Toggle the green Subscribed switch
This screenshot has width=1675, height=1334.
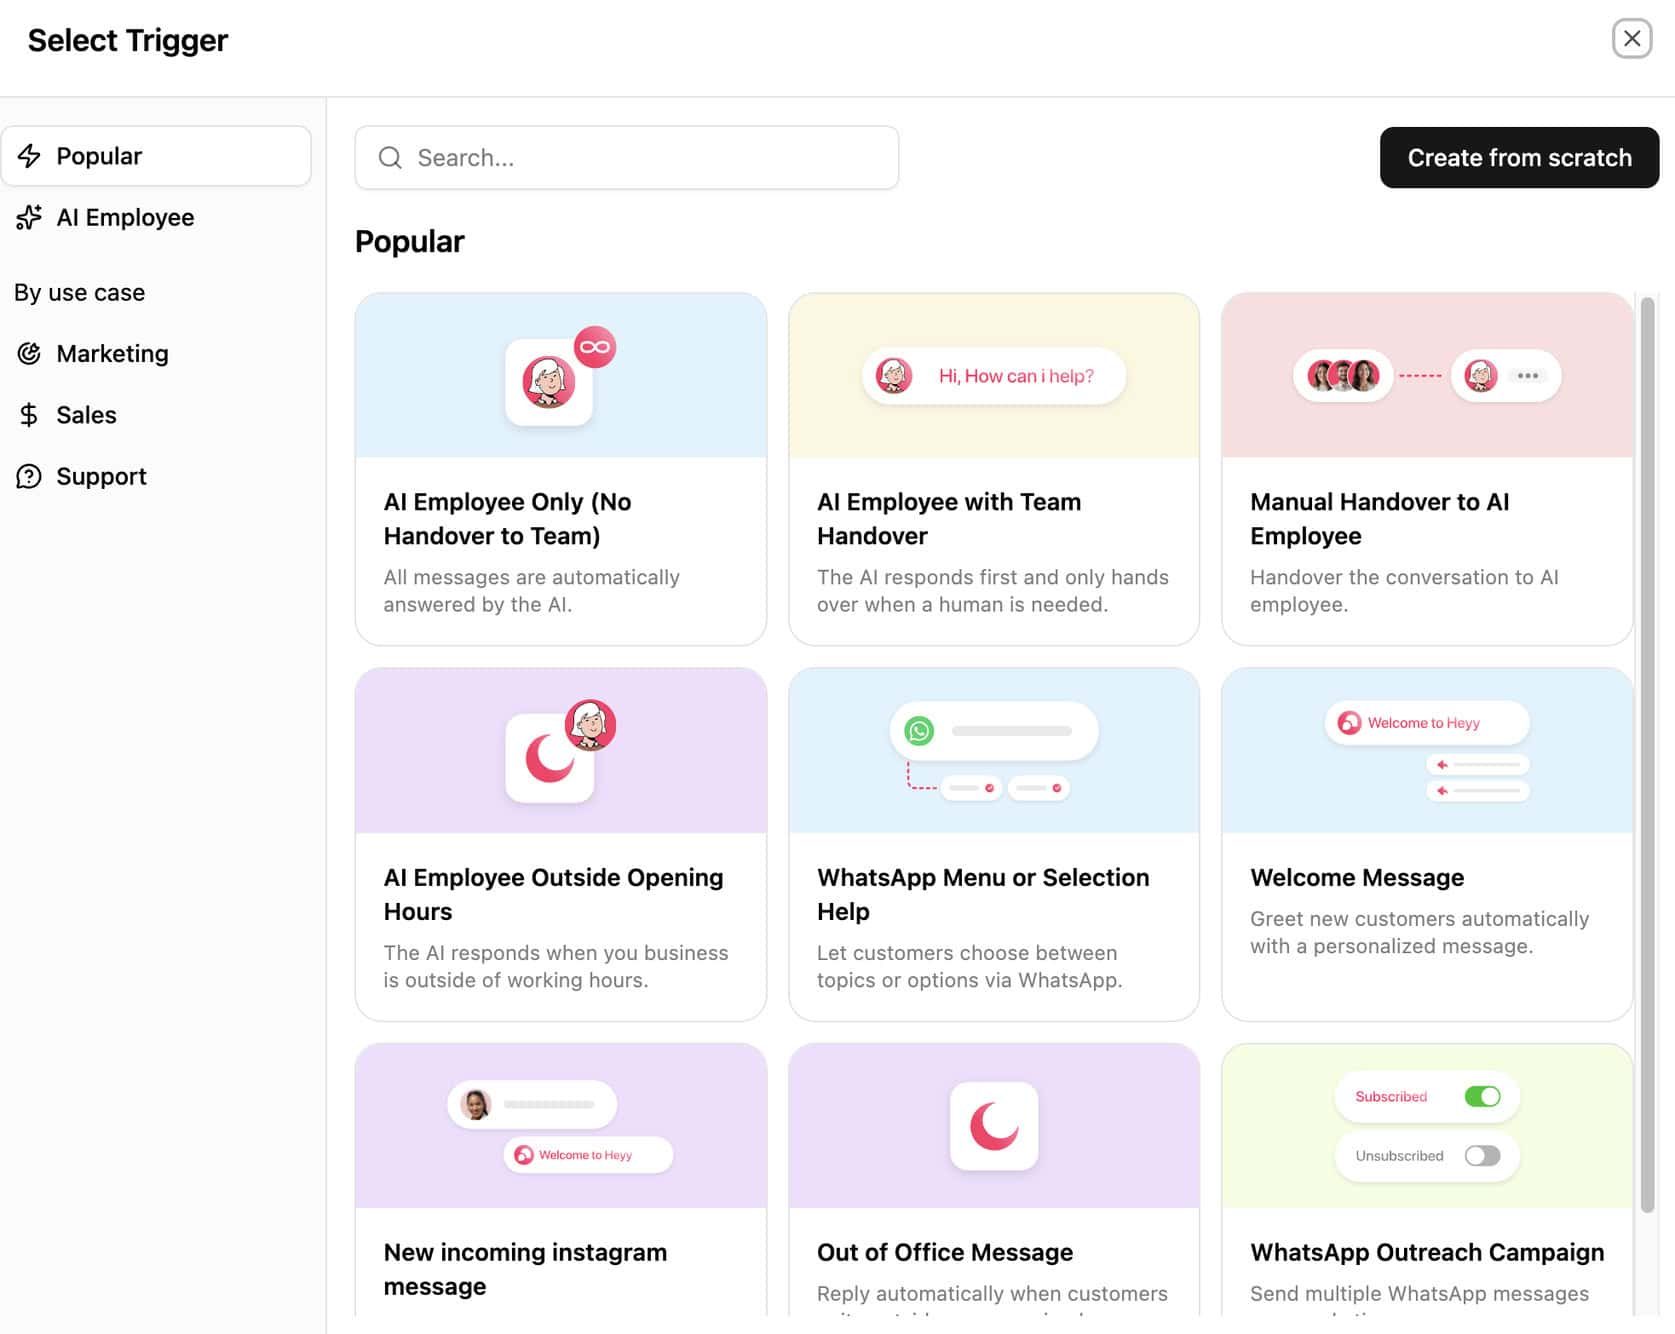coord(1482,1096)
